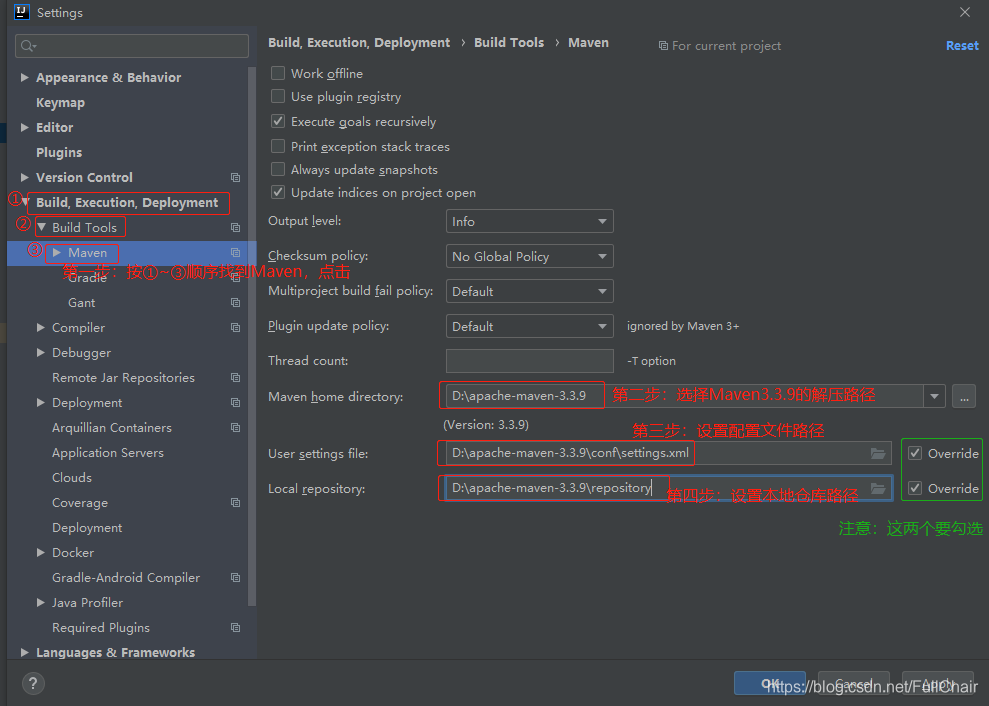Image resolution: width=989 pixels, height=706 pixels.
Task: Click in the settings search field
Action: 132,46
